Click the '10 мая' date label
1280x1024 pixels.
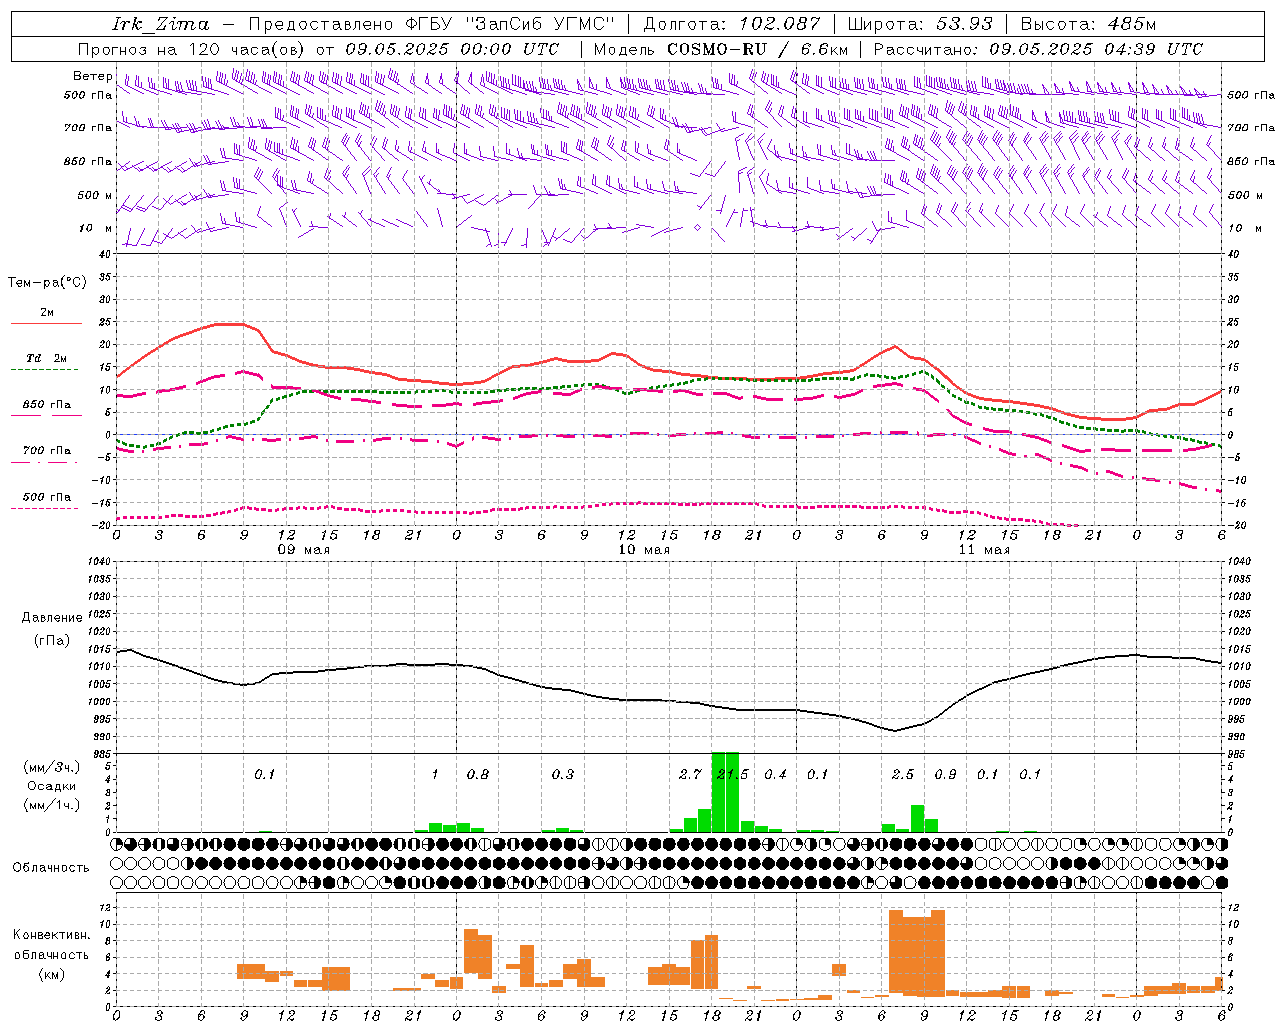[644, 550]
